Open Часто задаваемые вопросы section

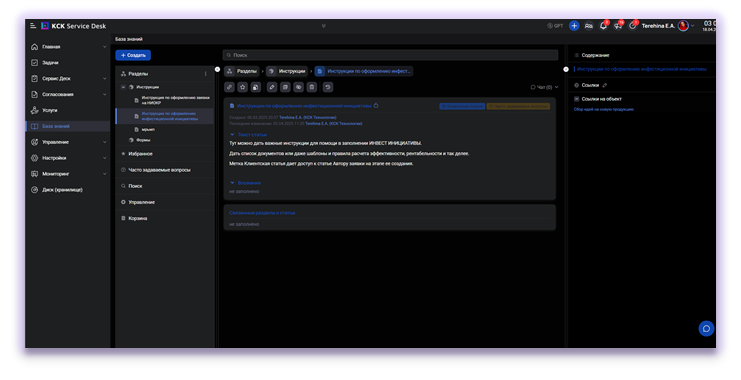[x=164, y=170]
